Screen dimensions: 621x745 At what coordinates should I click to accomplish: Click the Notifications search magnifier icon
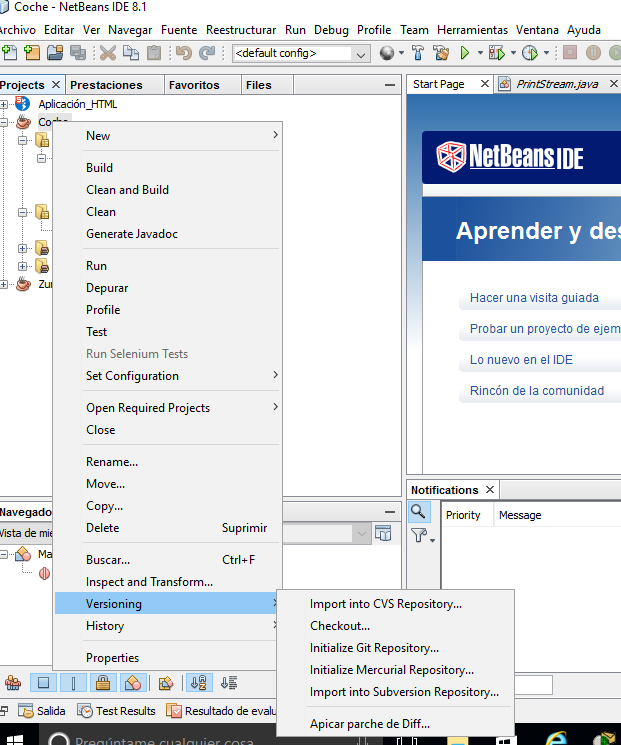pyautogui.click(x=419, y=513)
